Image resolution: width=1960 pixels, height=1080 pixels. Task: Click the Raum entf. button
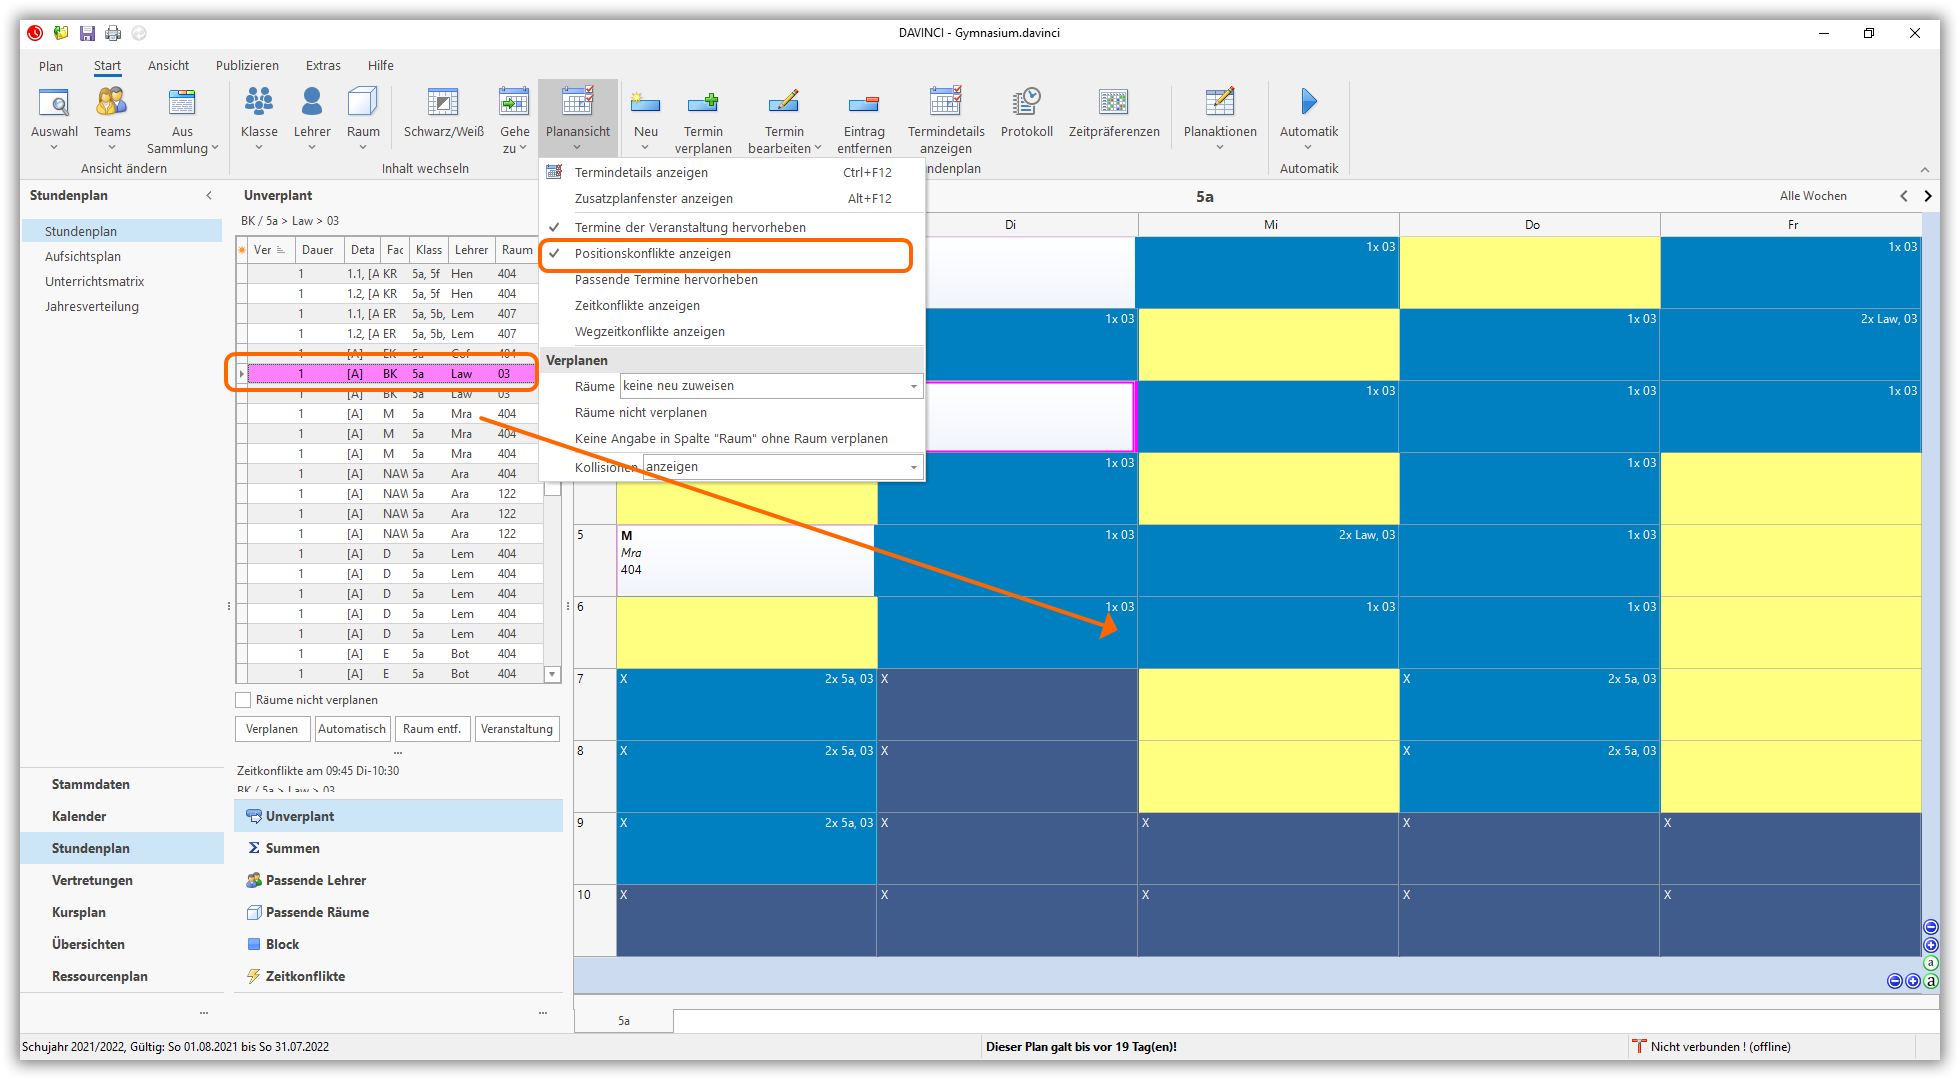pyautogui.click(x=432, y=729)
